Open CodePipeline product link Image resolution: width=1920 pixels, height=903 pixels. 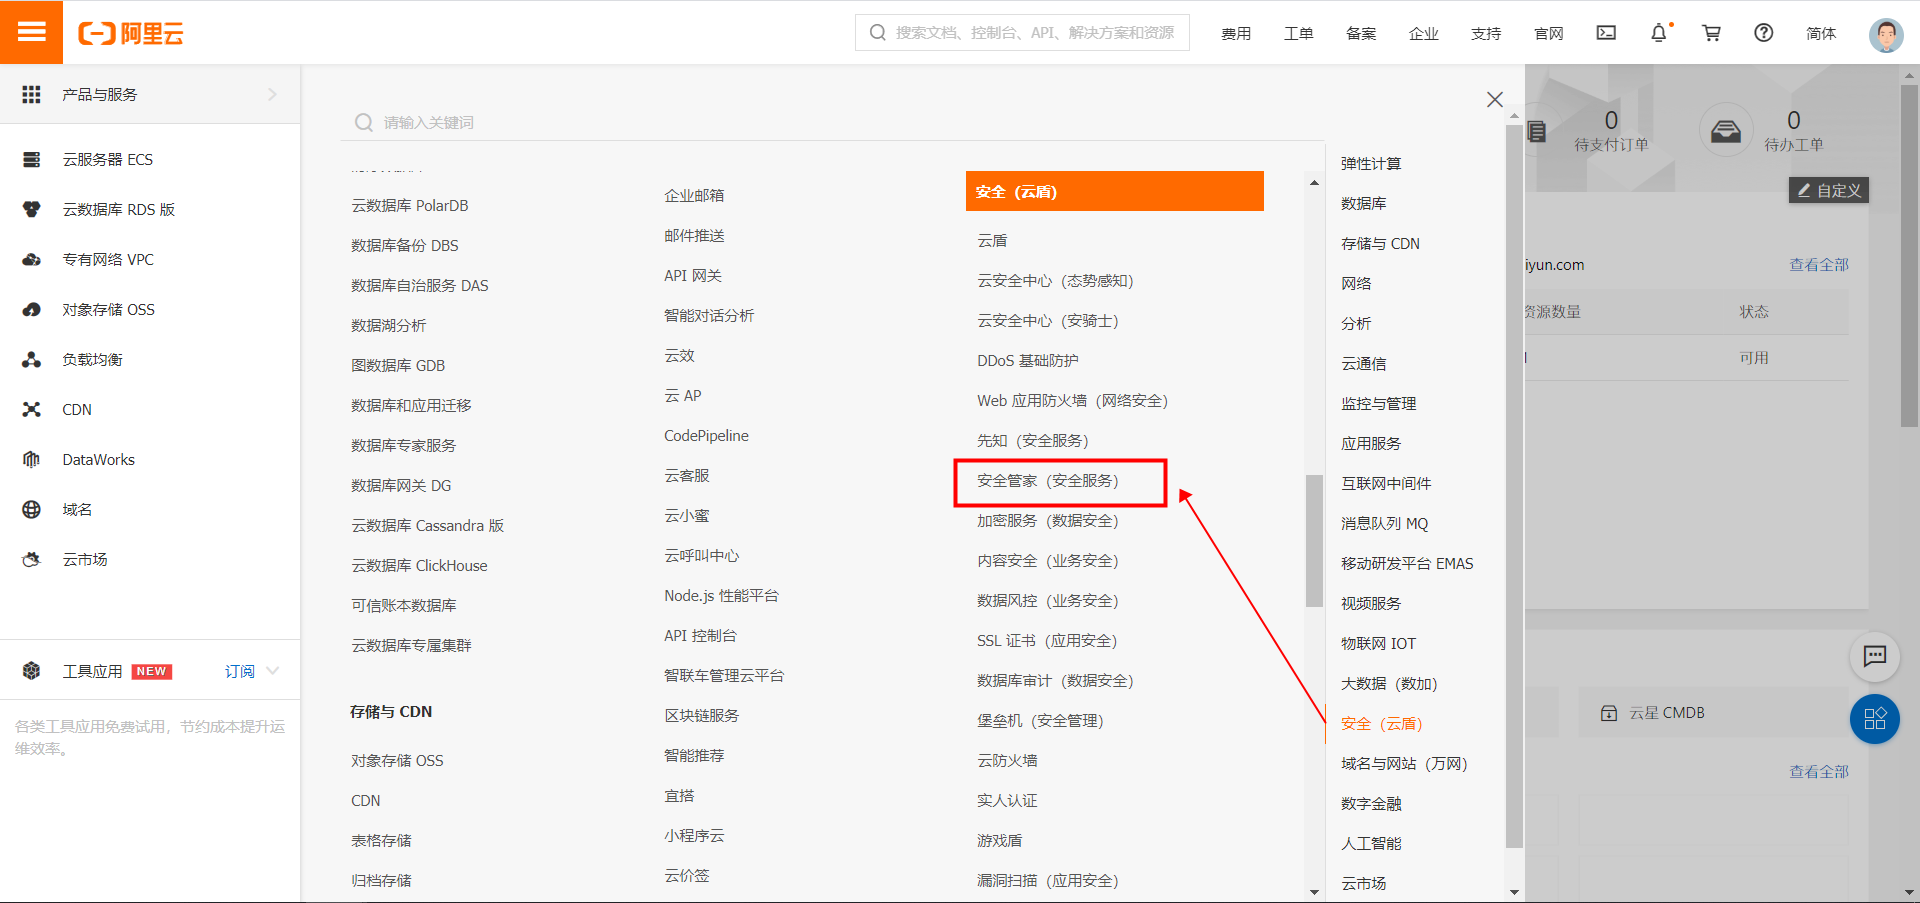click(x=706, y=435)
